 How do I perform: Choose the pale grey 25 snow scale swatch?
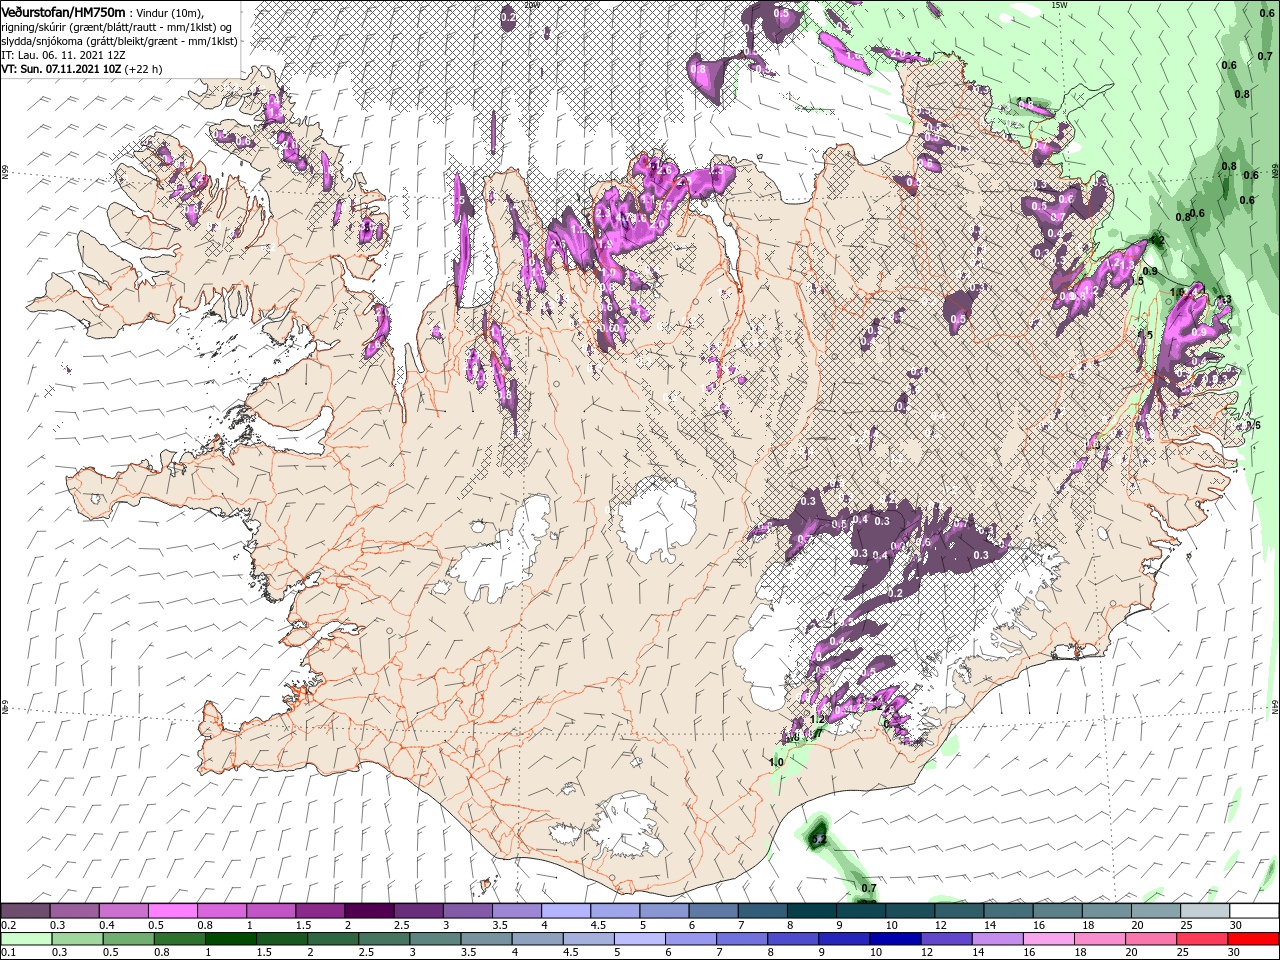1204,911
